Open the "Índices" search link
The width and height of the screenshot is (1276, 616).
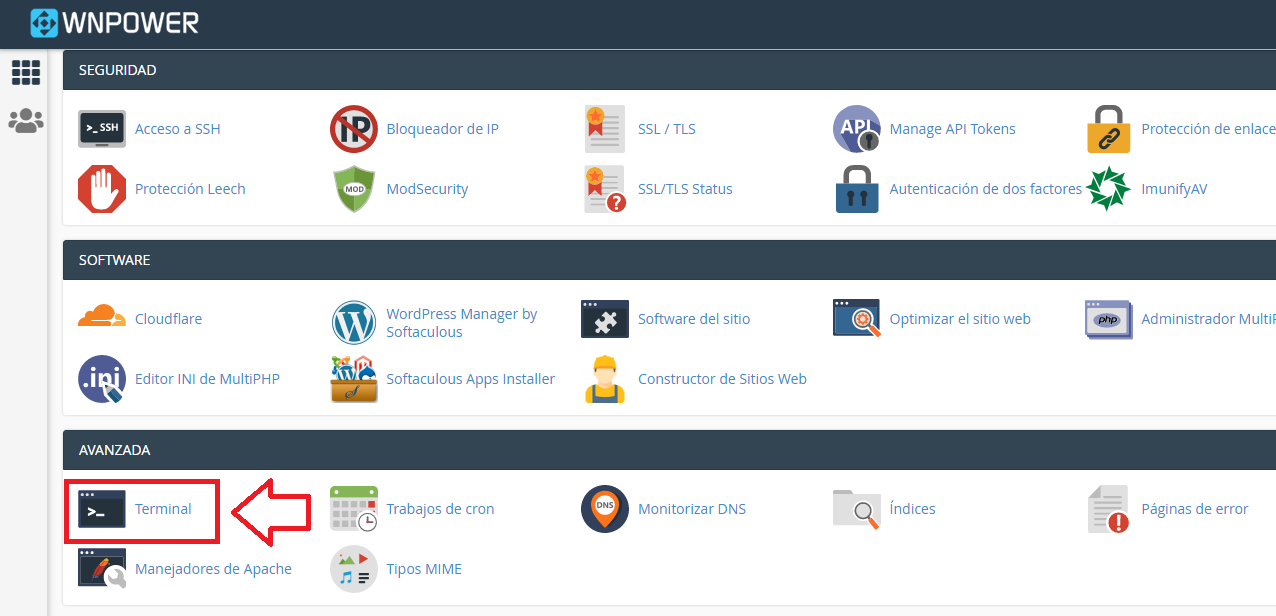tap(913, 508)
